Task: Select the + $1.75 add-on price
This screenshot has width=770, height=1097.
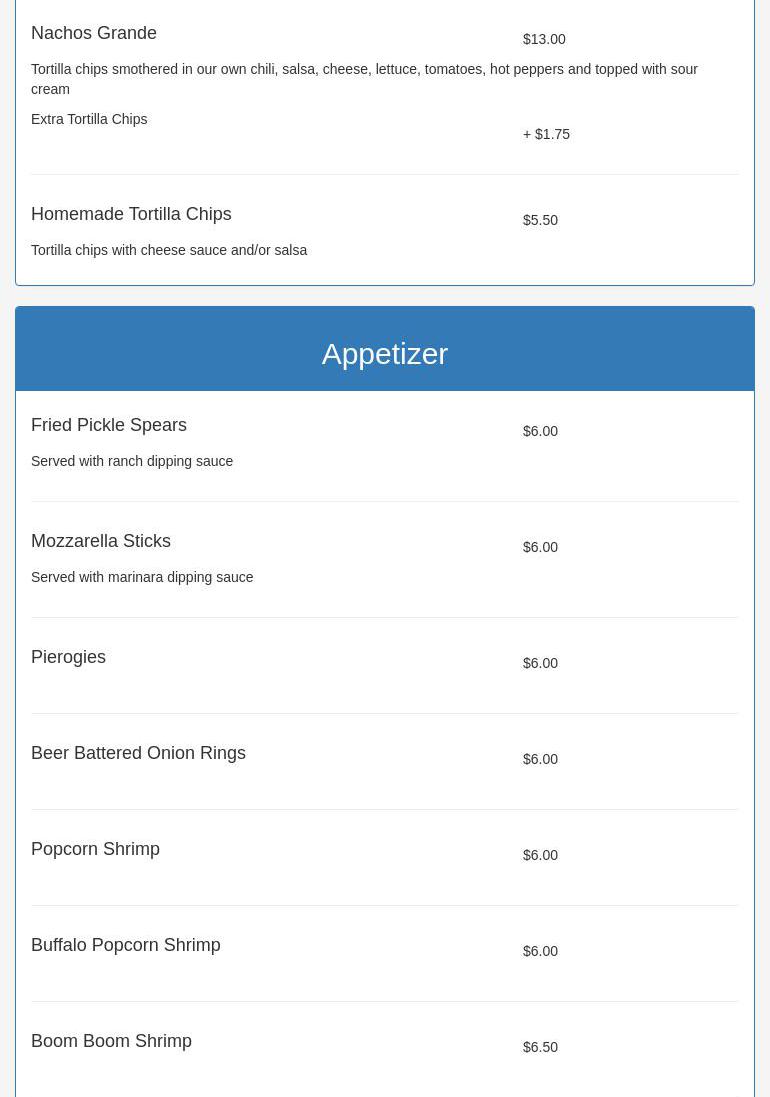Action: point(546,134)
